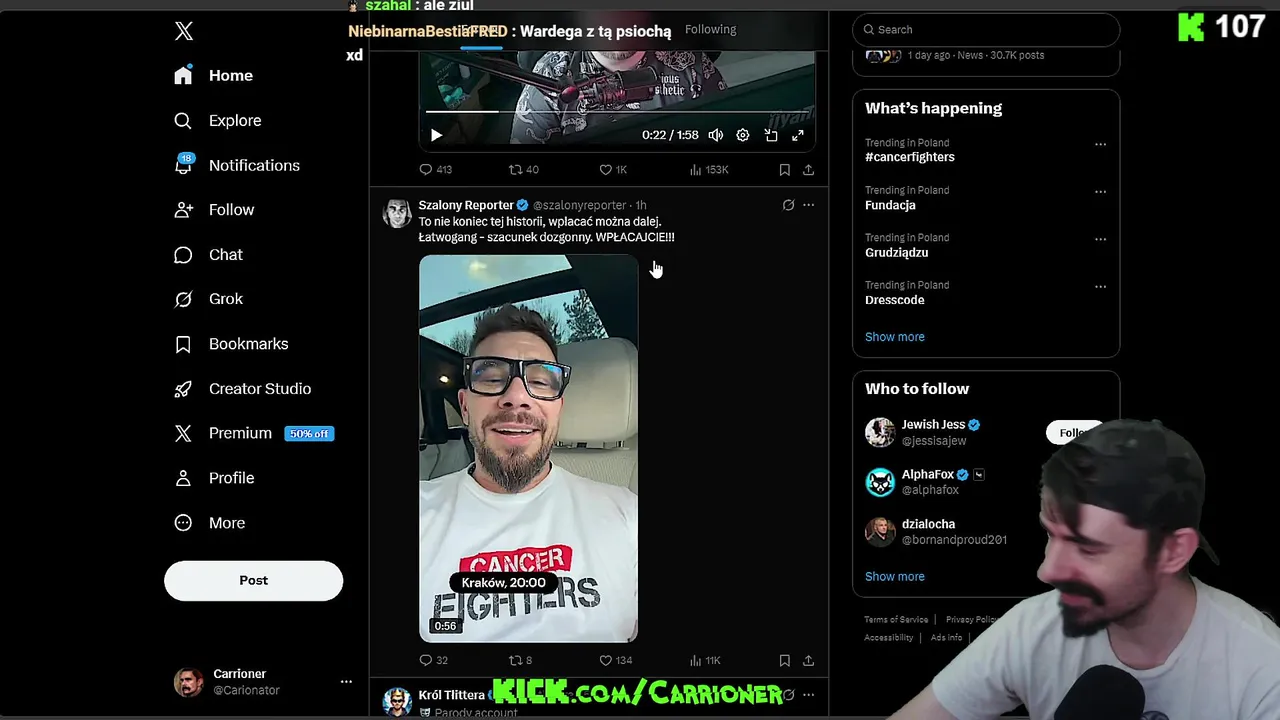This screenshot has height=720, width=1280.
Task: Click the X logo icon
Action: [x=184, y=31]
